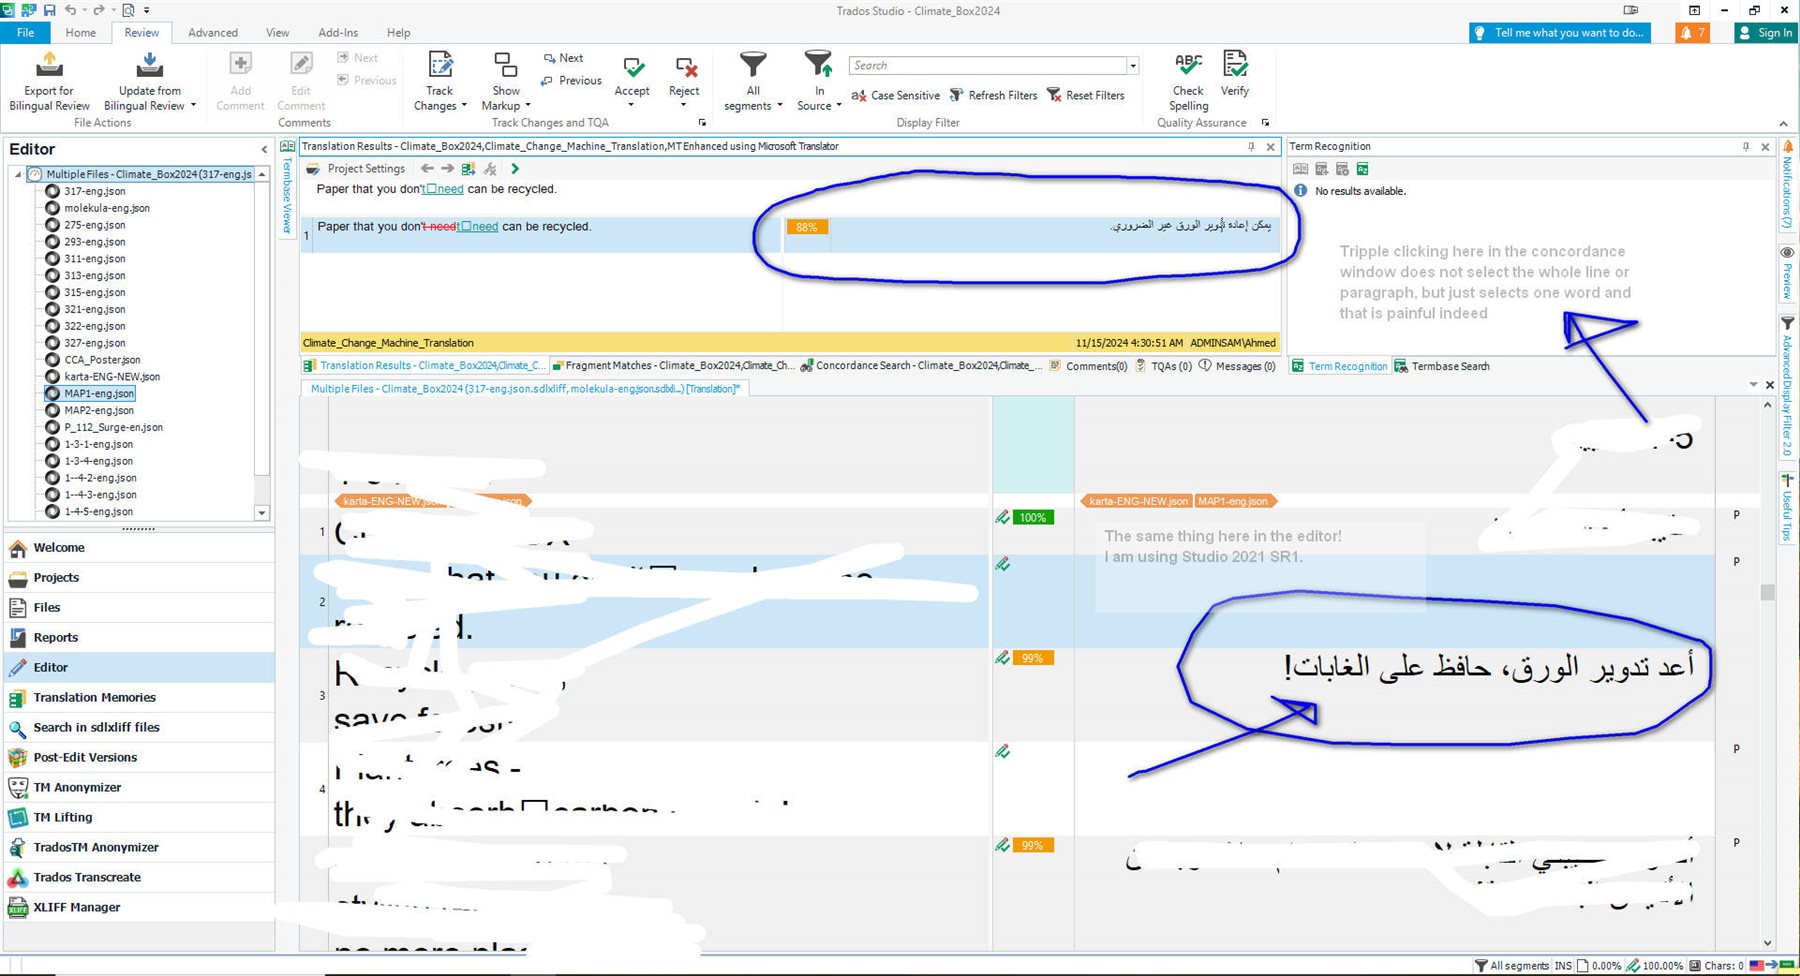Switch to the Fragment Matches tab

click(x=674, y=366)
